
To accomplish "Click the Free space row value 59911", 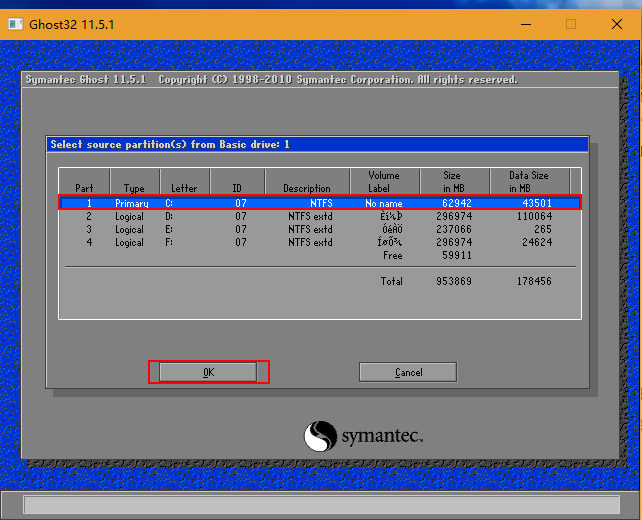I will point(457,255).
